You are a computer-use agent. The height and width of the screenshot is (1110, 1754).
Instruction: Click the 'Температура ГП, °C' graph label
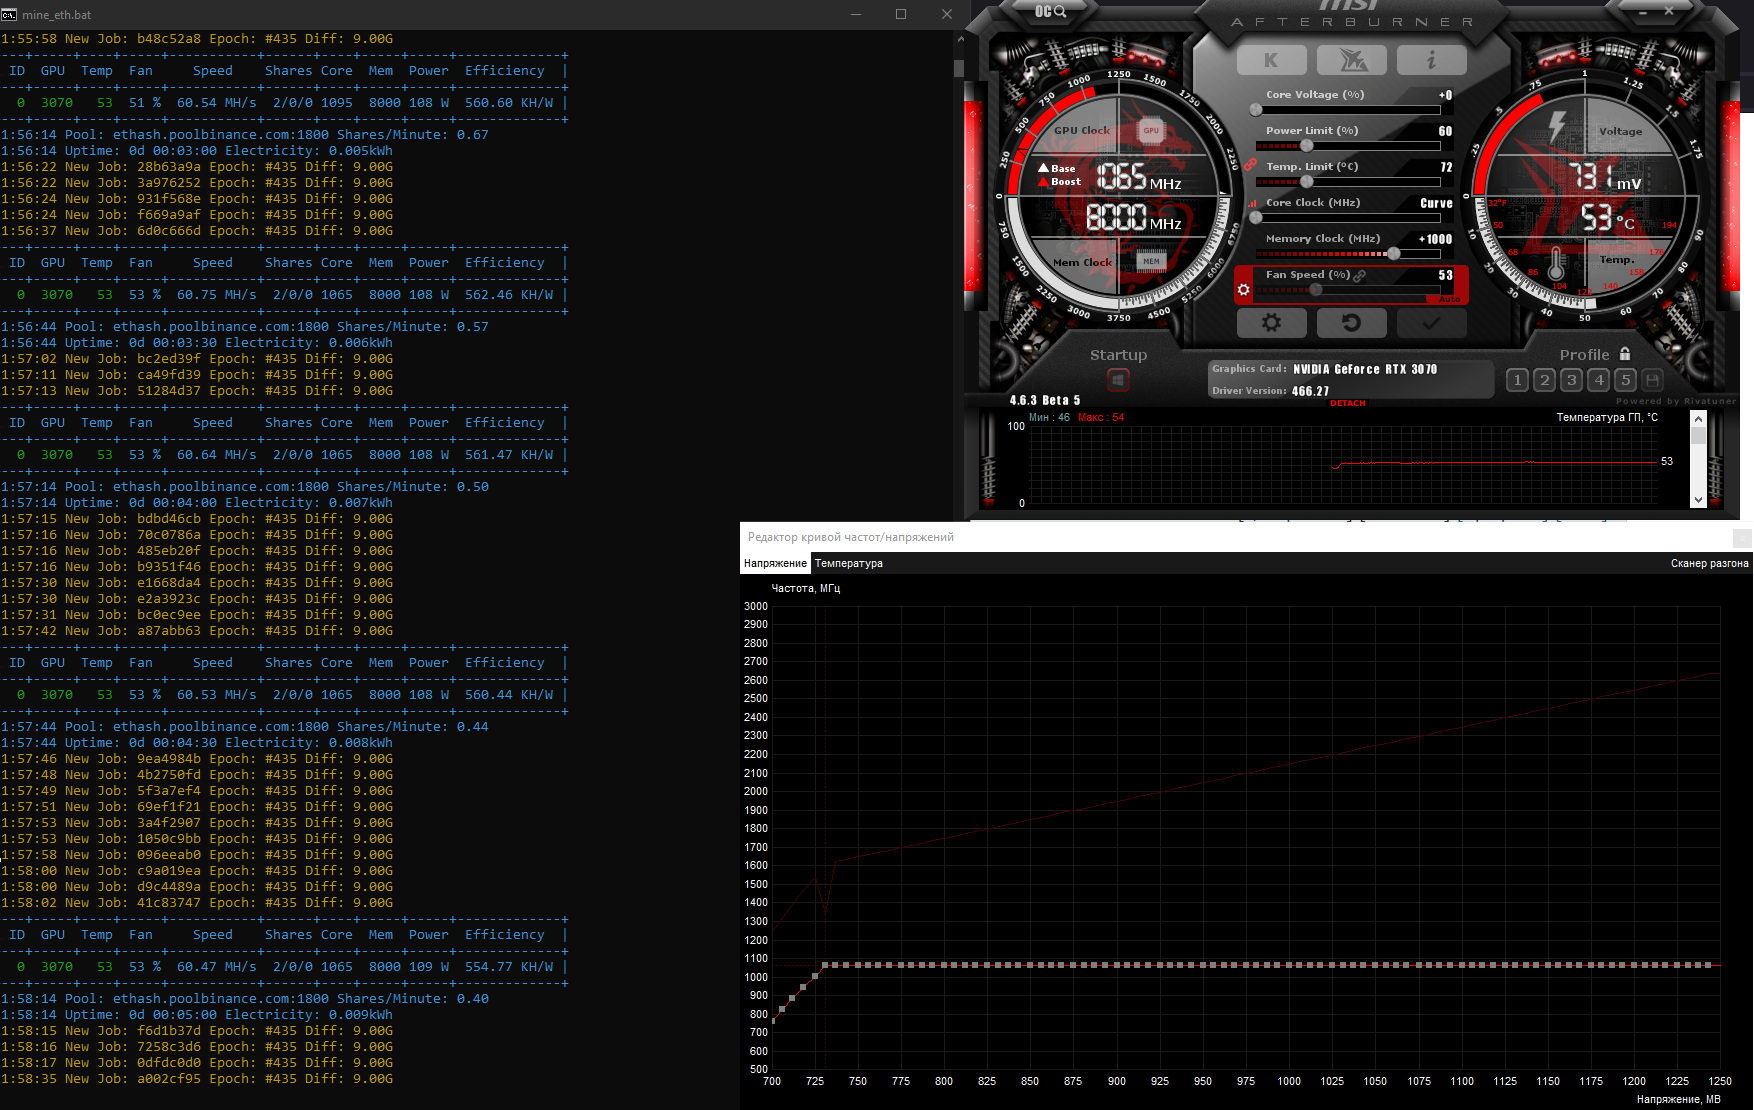[x=1607, y=418]
